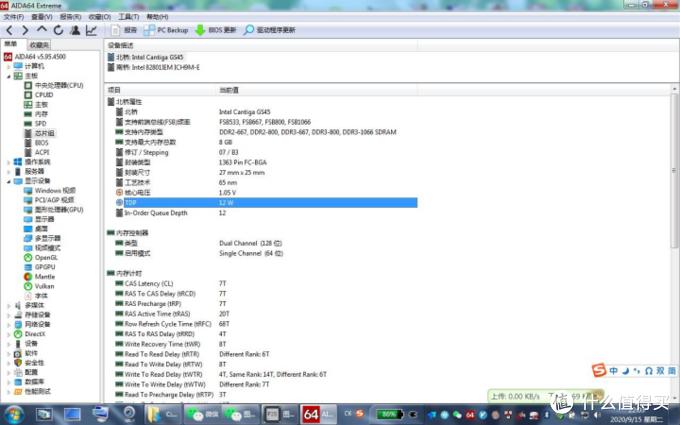Expand the DirectX tree node
Viewport: 680px width, 425px height.
(x=9, y=334)
